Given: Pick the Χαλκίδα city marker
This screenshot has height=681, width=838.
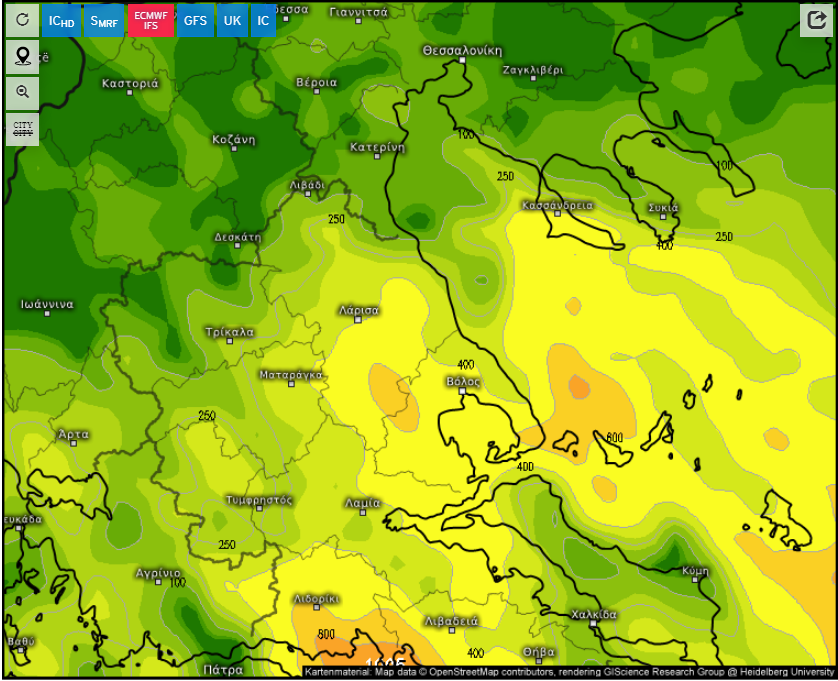Looking at the screenshot, I should (x=593, y=623).
